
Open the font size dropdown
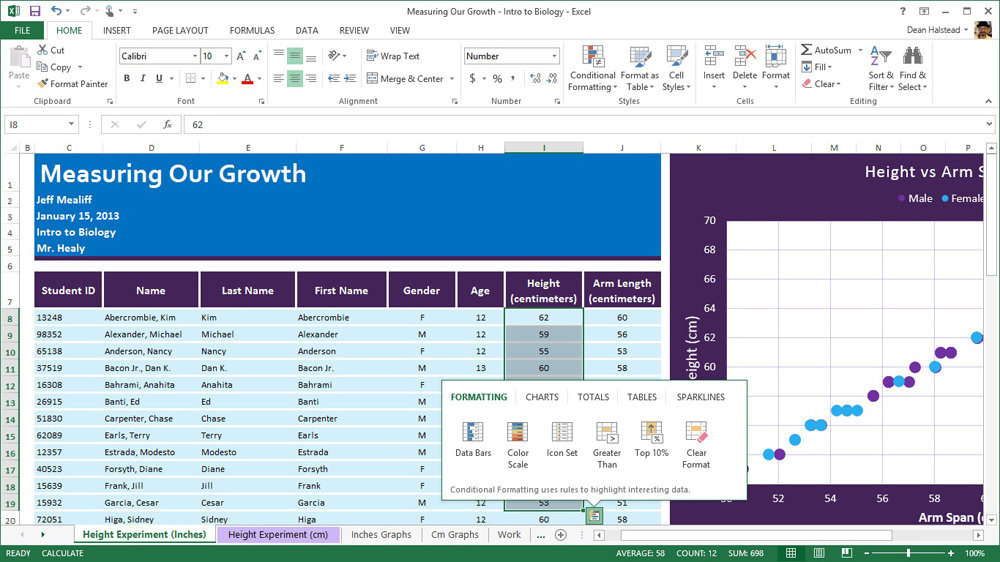coord(226,56)
